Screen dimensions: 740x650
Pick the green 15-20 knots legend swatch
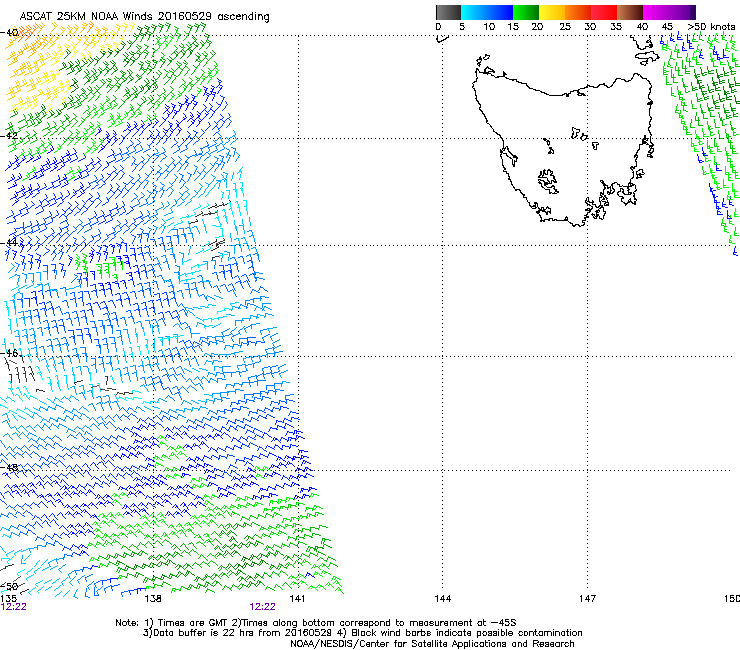coord(526,12)
